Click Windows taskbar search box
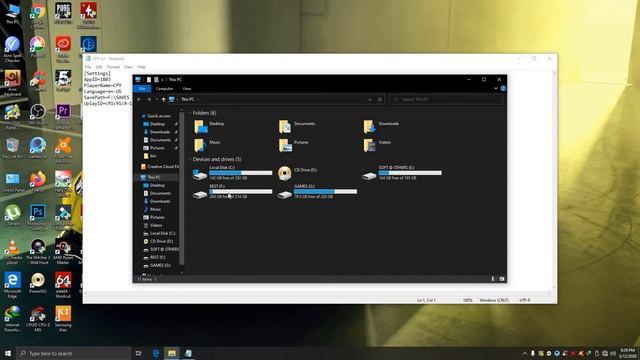Viewport: 640px width, 360px height. pos(74,353)
